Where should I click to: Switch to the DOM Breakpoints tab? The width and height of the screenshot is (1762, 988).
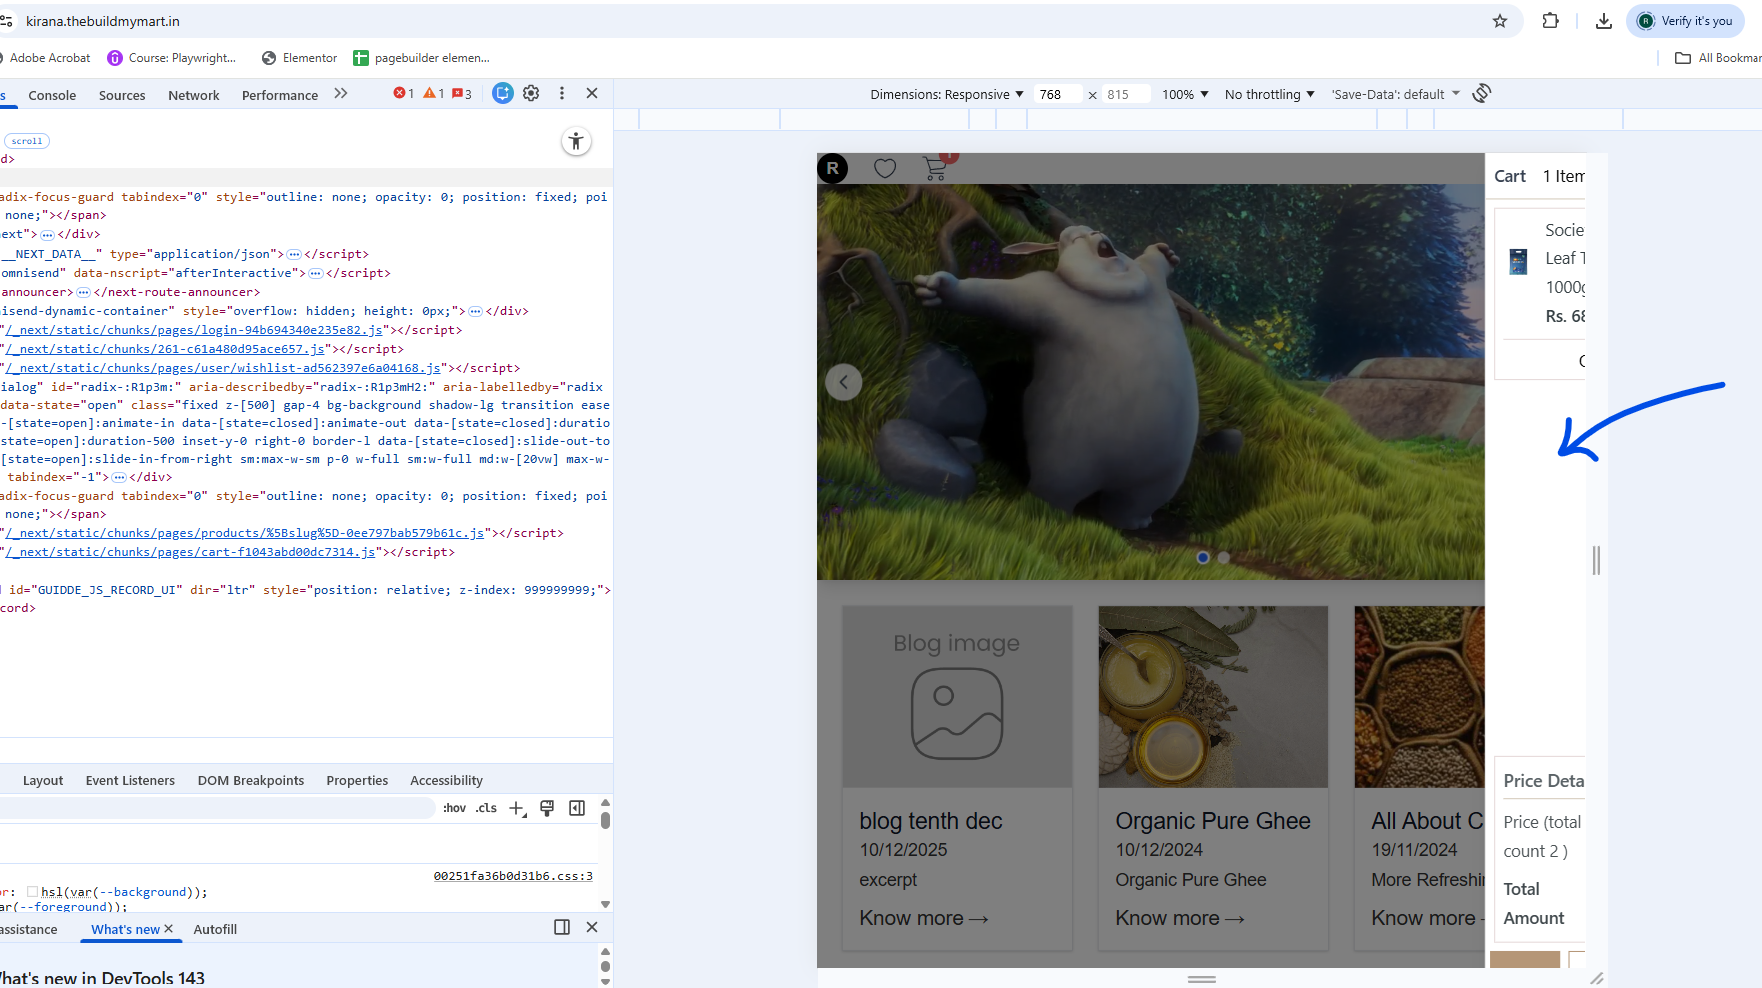[251, 780]
